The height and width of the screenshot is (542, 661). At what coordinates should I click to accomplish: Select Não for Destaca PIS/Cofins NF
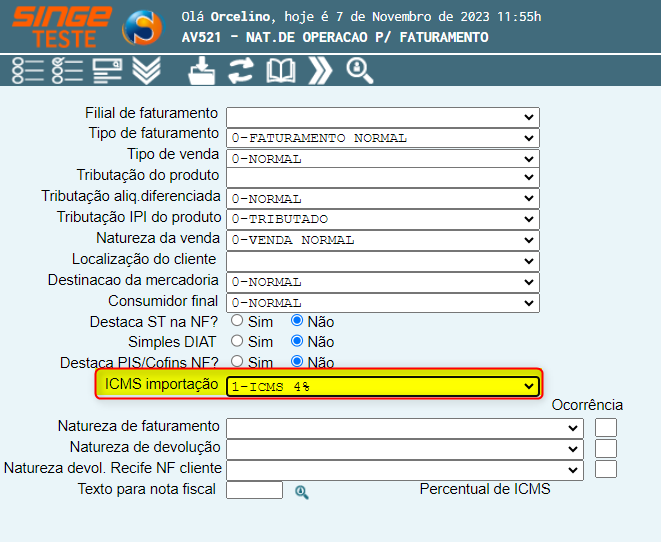297,361
